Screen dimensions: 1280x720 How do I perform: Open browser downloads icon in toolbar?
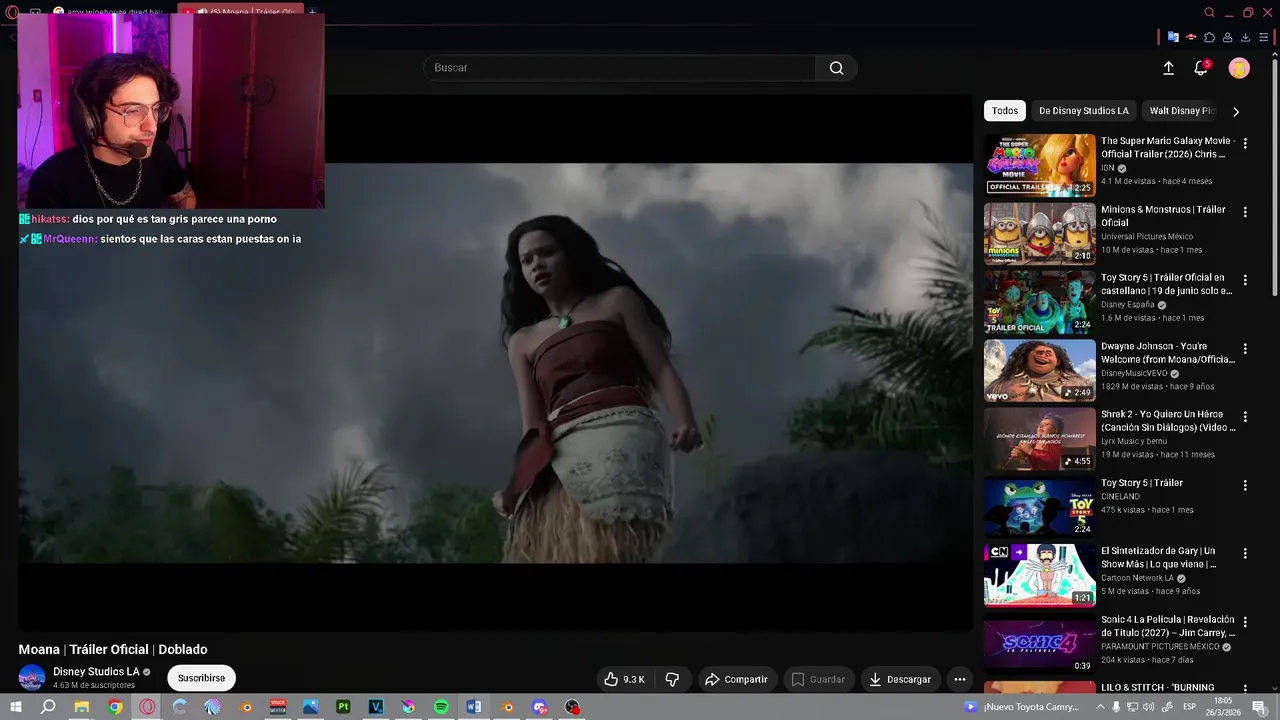point(1245,37)
